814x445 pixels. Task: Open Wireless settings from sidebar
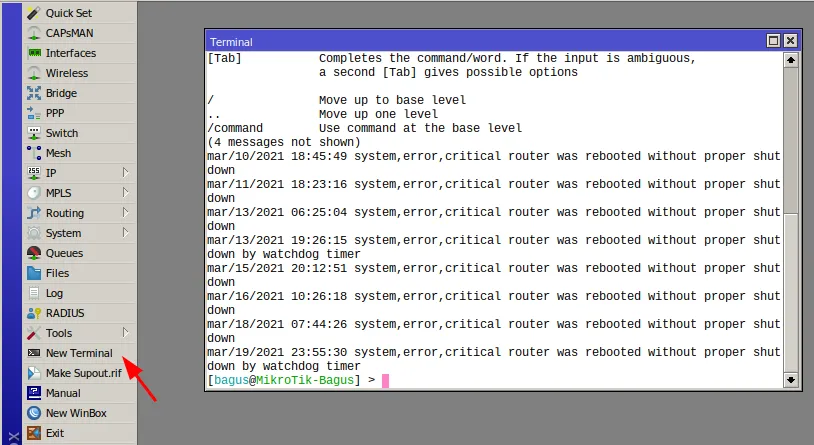tap(67, 73)
